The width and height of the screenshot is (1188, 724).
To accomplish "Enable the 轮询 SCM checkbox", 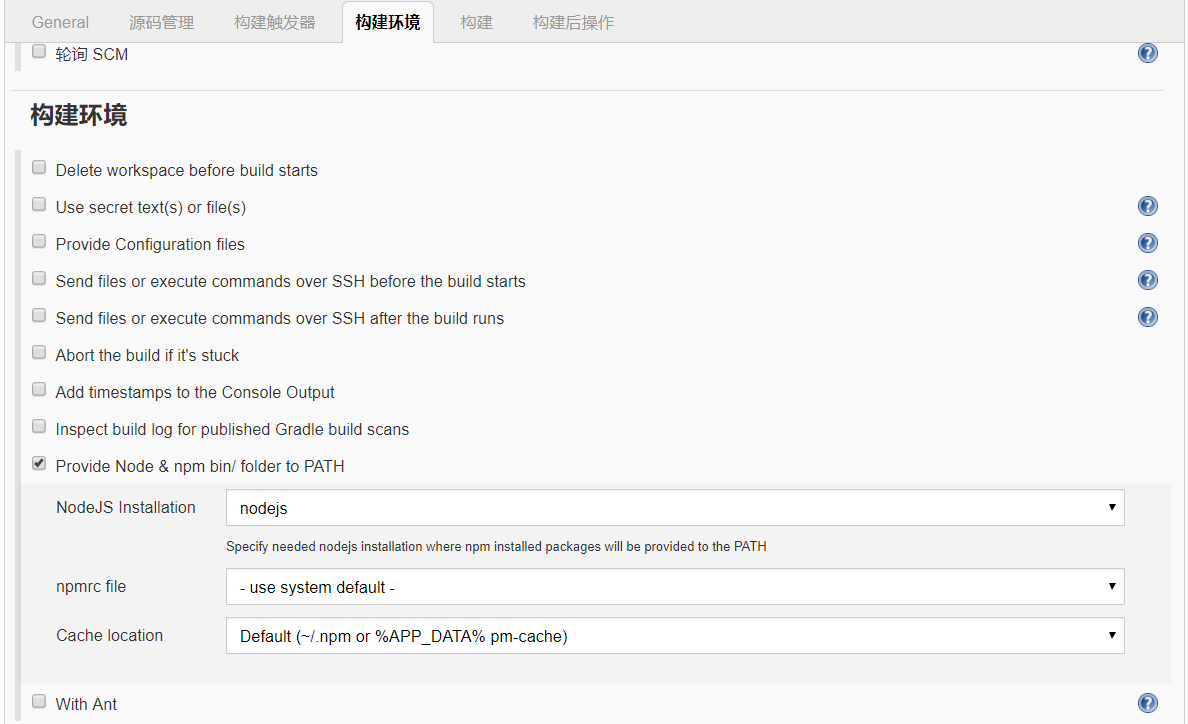I will 39,52.
